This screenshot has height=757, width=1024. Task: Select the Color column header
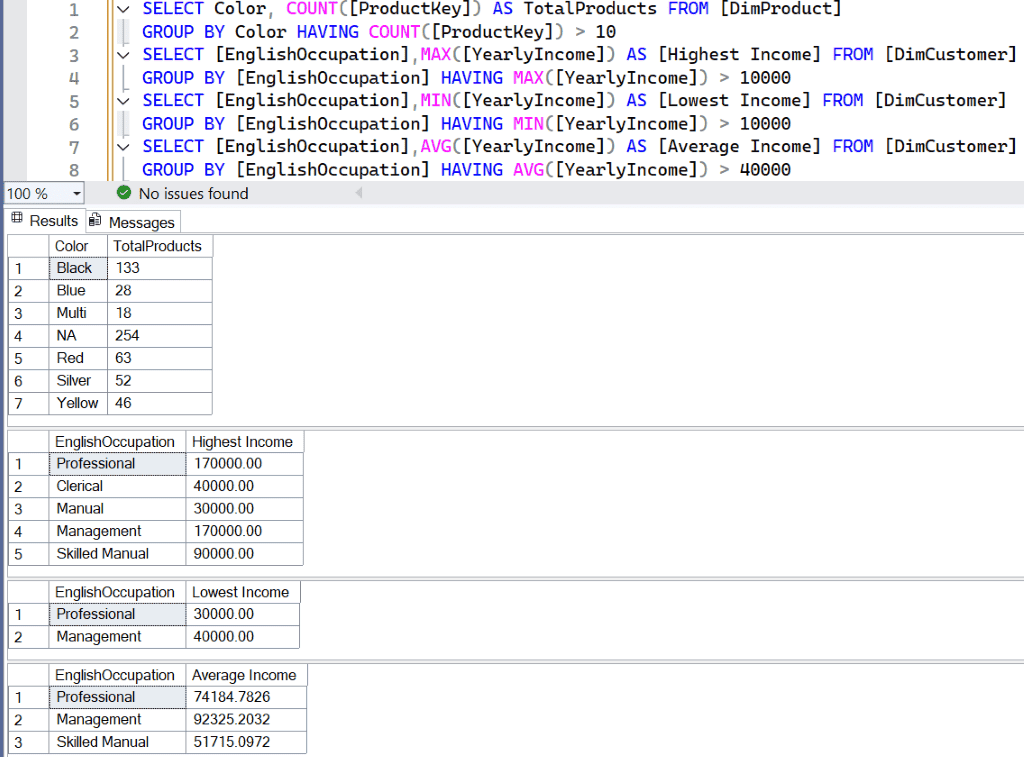pyautogui.click(x=72, y=245)
